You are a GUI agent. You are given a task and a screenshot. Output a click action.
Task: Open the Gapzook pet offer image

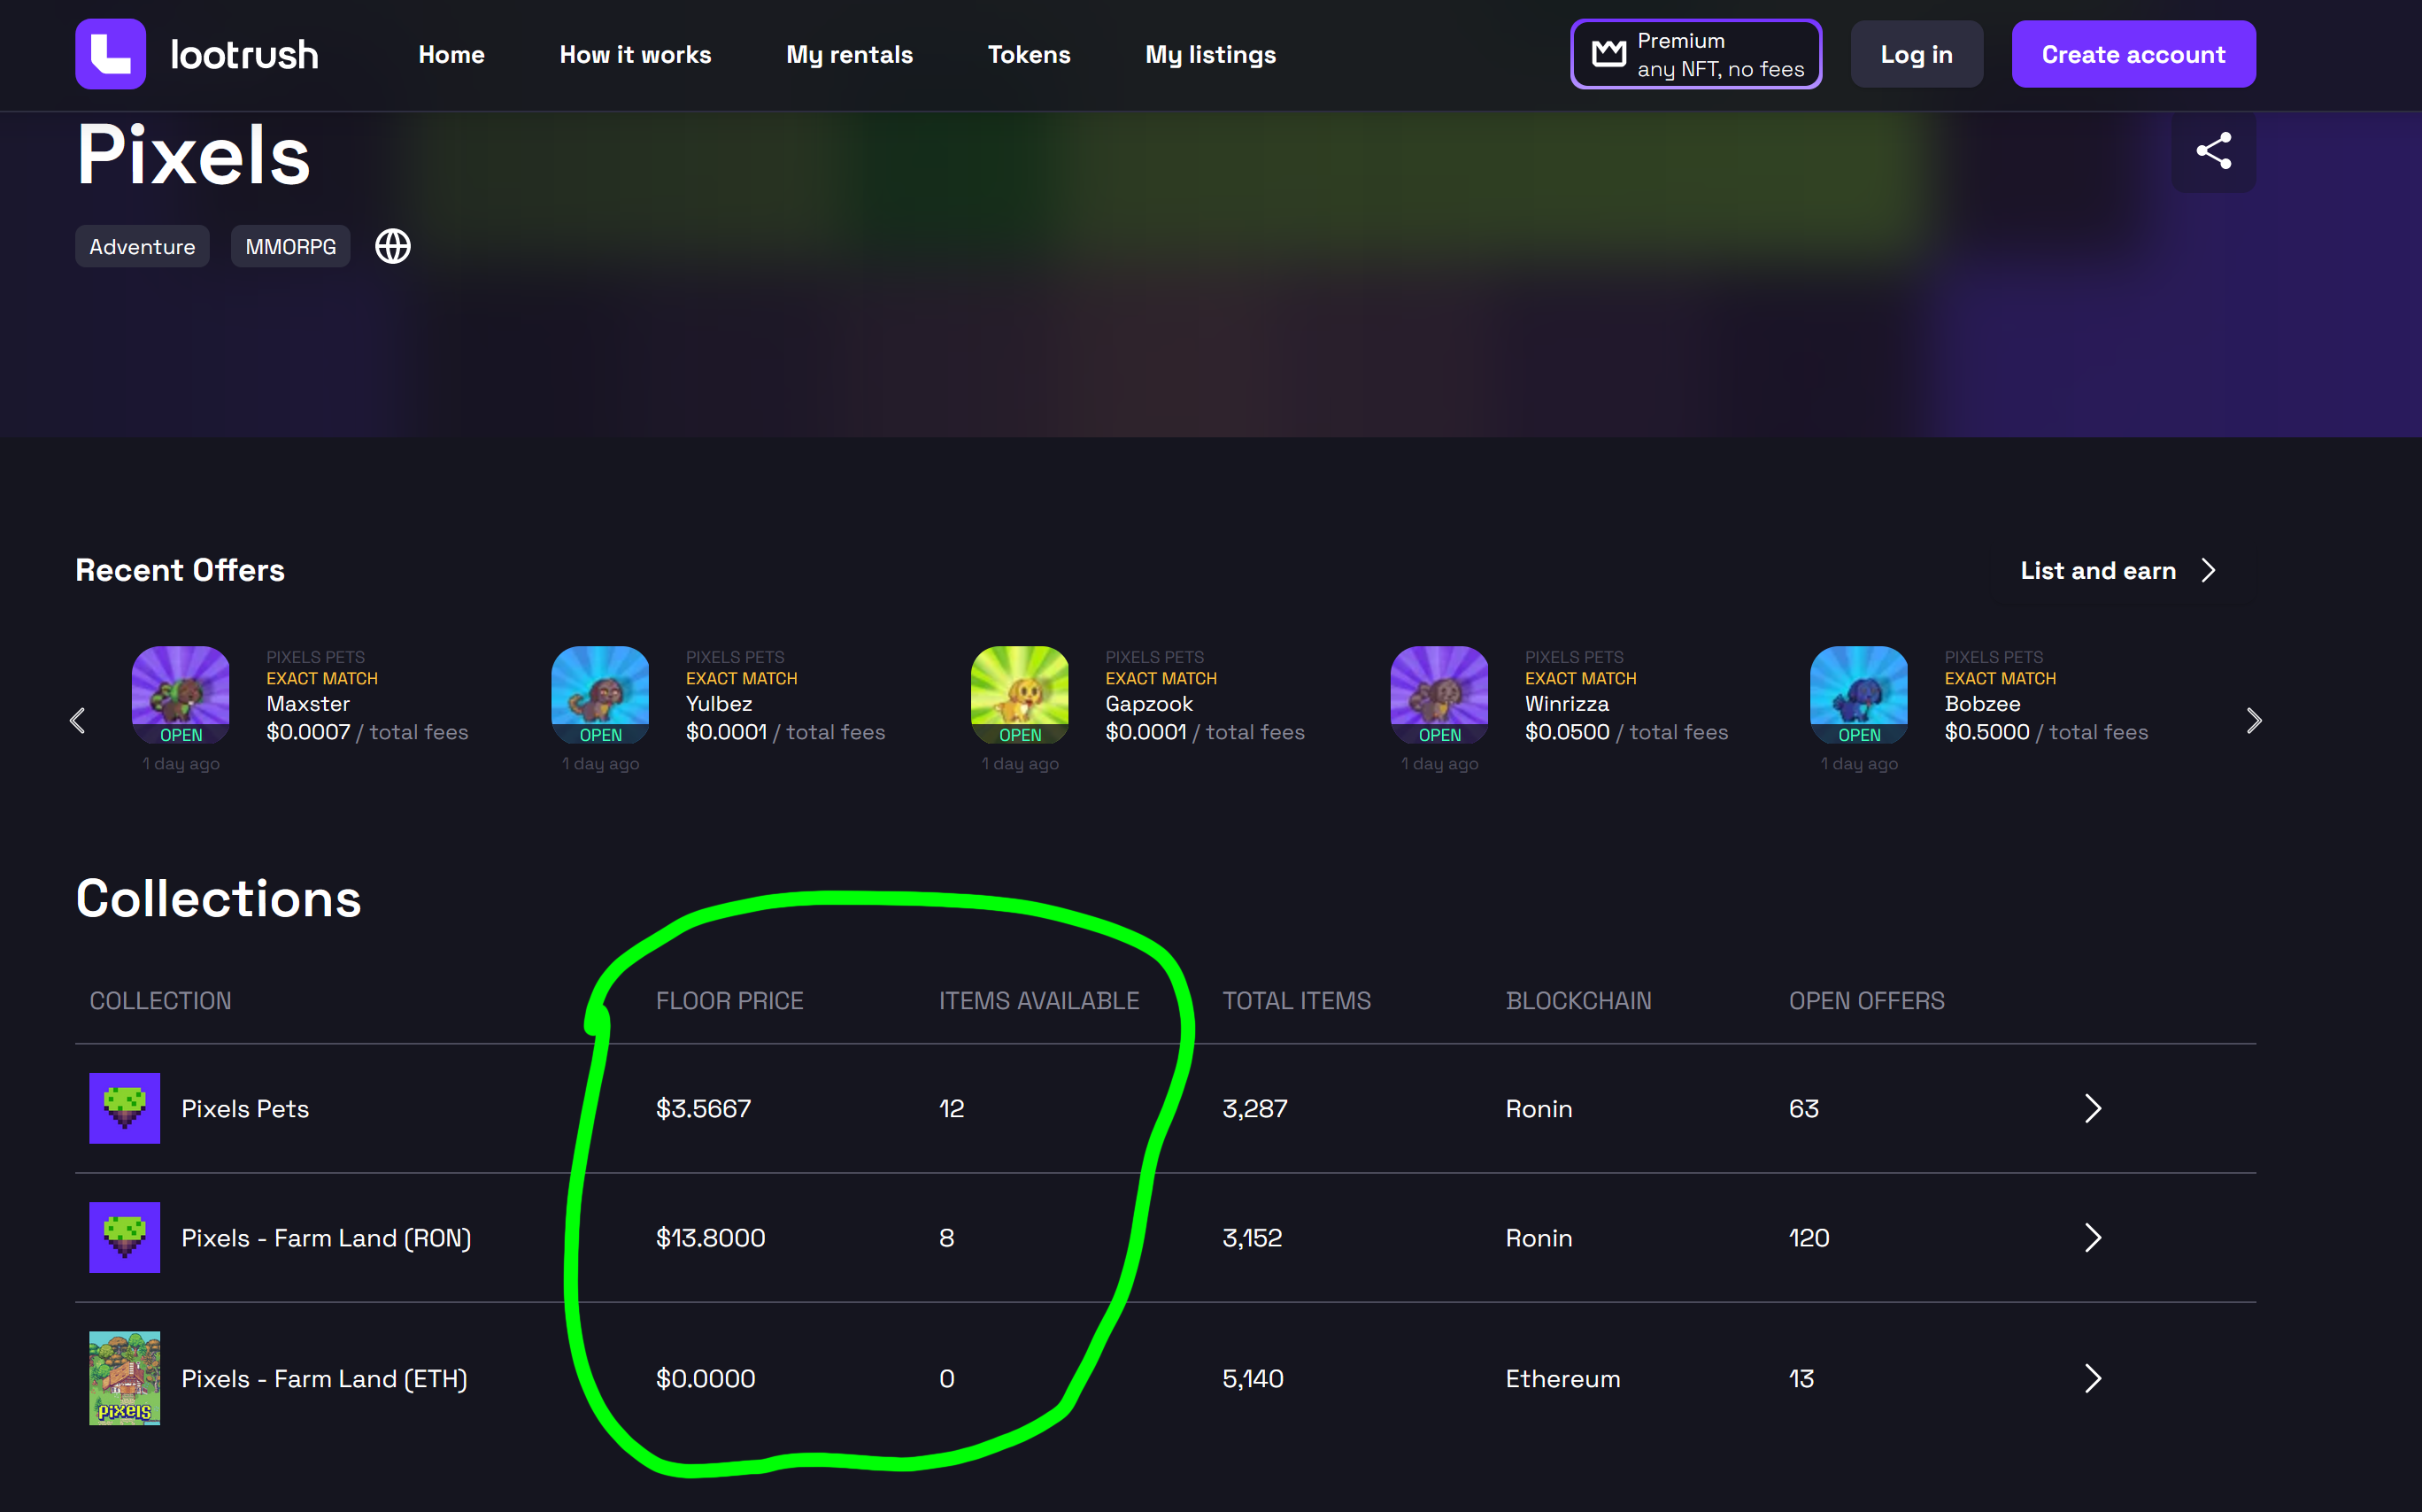click(1019, 694)
